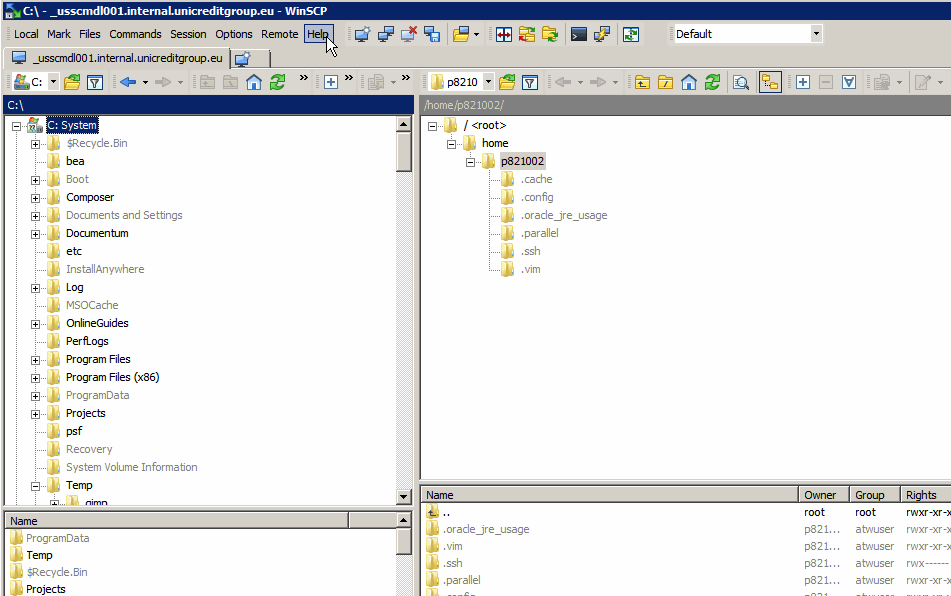The height and width of the screenshot is (596, 951).
Task: Click the local tree vertical scrollbar down arrow
Action: (x=404, y=497)
